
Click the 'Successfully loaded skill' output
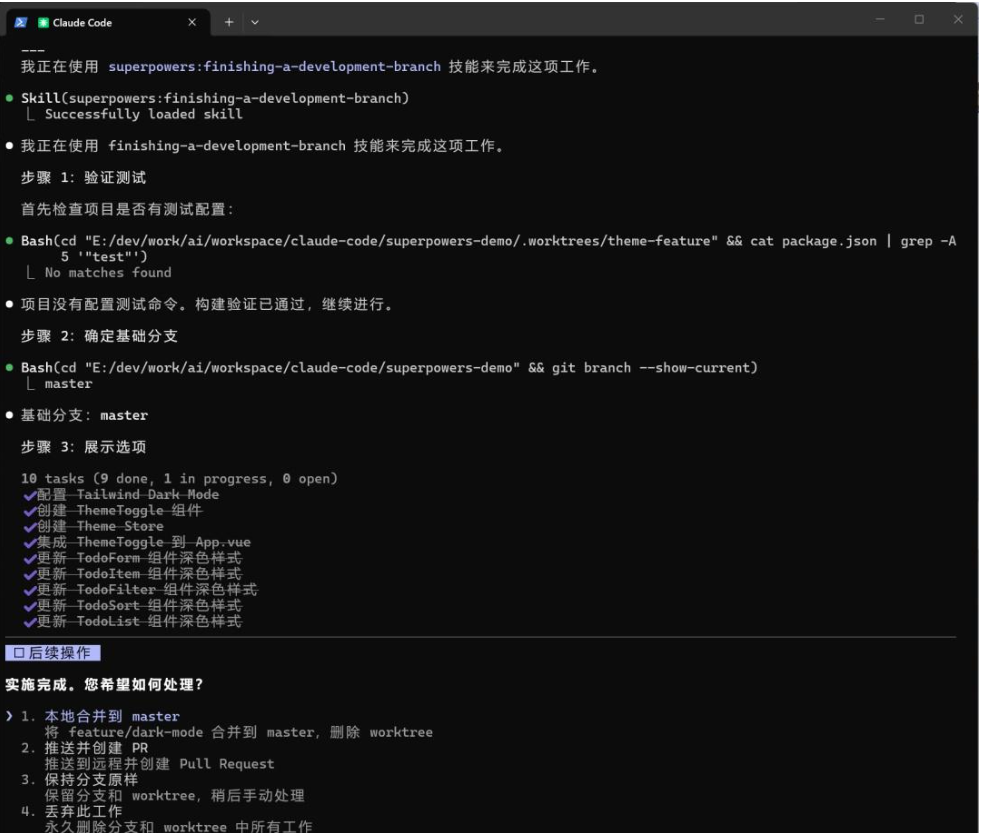click(143, 114)
